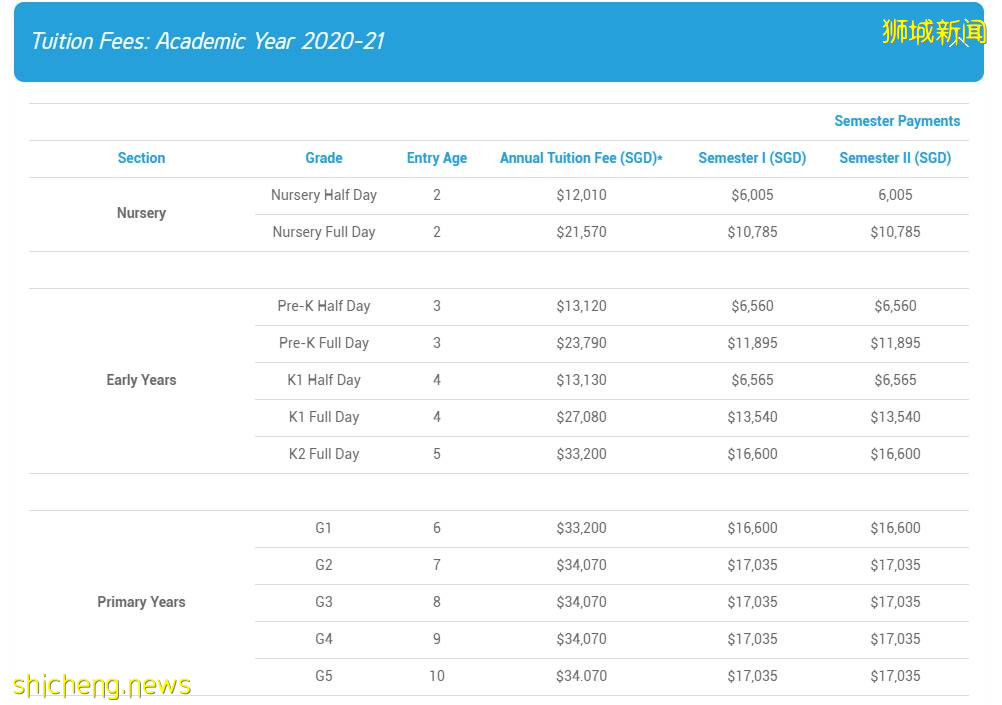Click the Nursery section label
1002x705 pixels.
coord(141,213)
